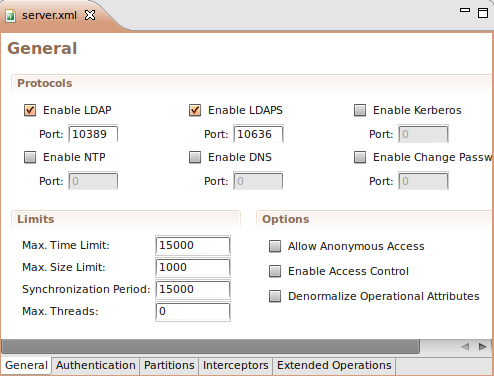Click the Synchronization Period field
This screenshot has height=376, width=494.
coord(193,289)
